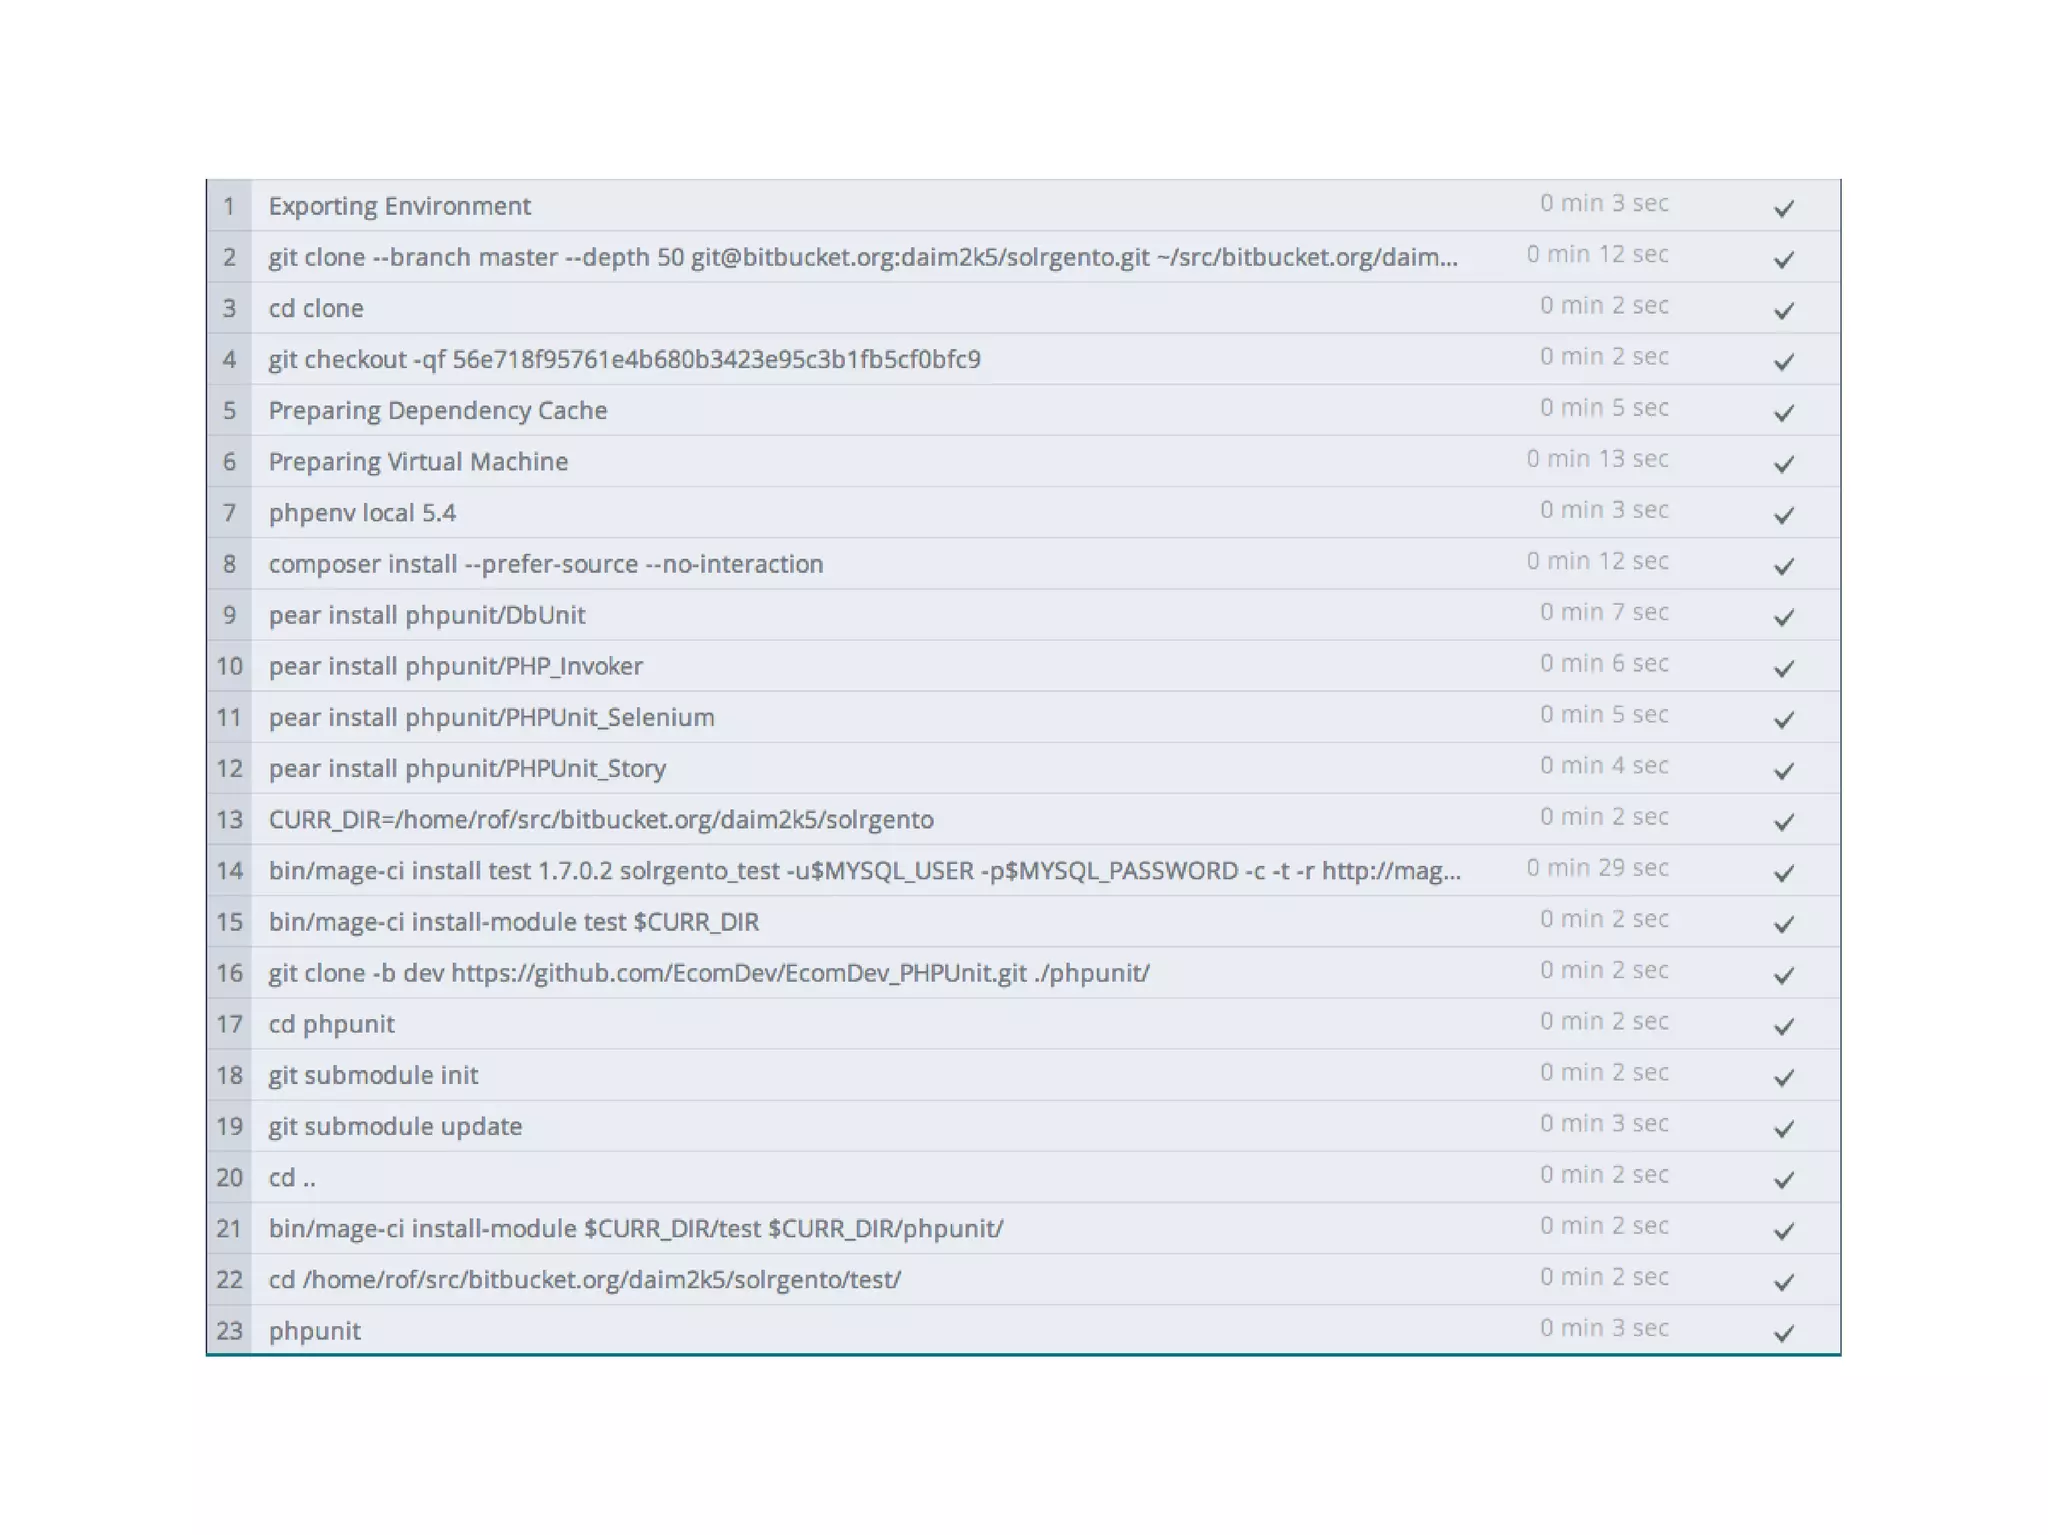The image size is (2048, 1535).
Task: Click the checkmark beside phpenv local 5.4
Action: [1783, 515]
